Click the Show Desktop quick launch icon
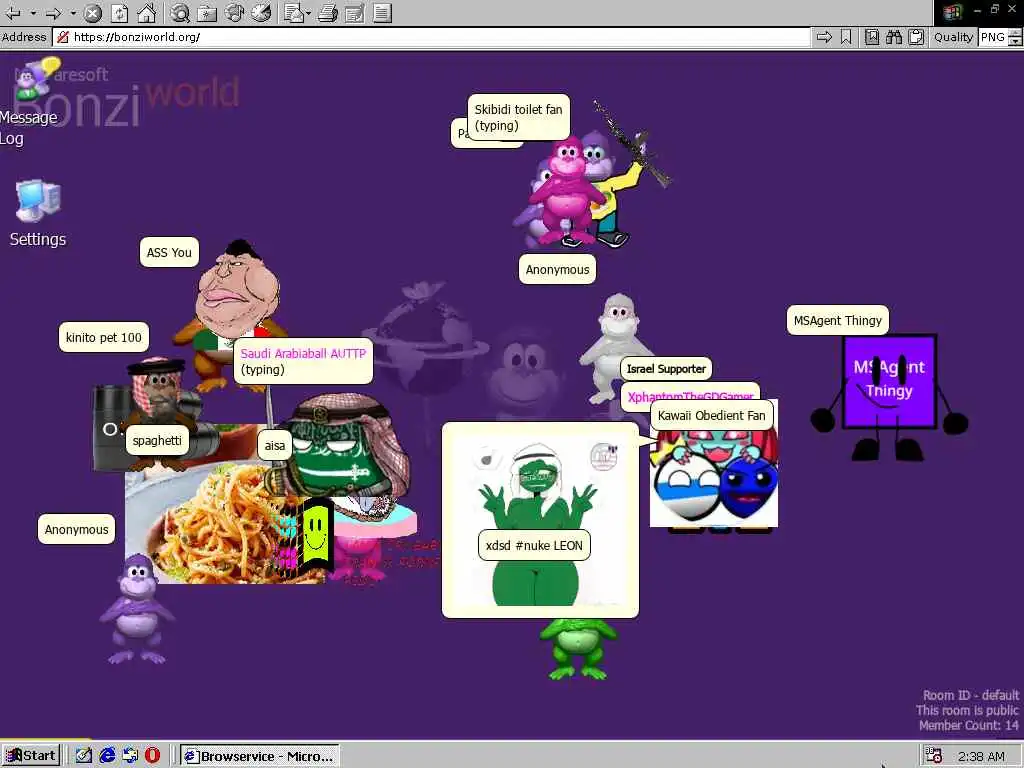1024x768 pixels. 130,756
